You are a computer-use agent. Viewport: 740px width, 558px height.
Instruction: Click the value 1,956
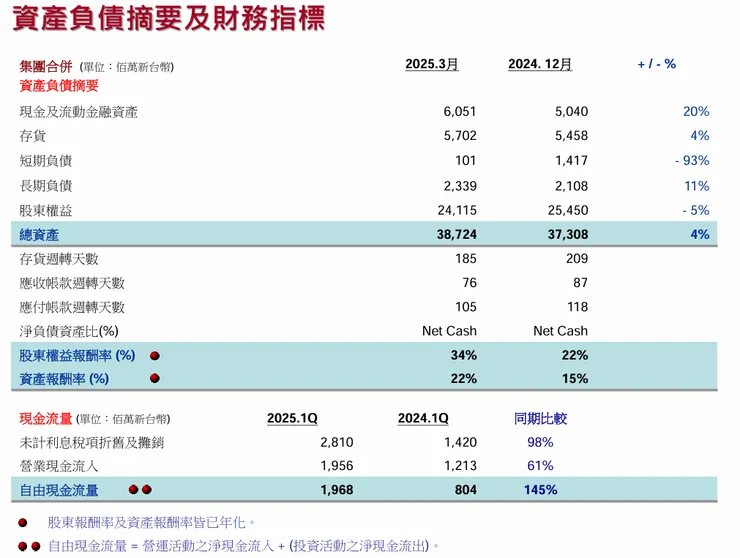click(x=336, y=466)
